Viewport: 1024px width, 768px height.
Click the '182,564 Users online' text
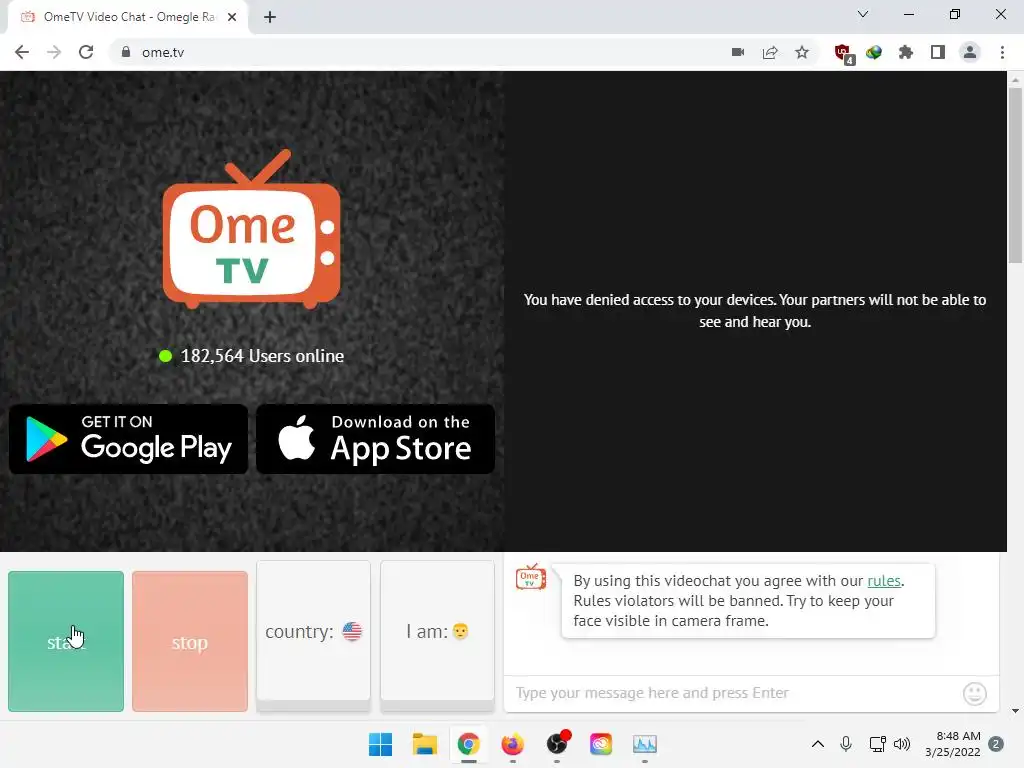click(x=262, y=356)
